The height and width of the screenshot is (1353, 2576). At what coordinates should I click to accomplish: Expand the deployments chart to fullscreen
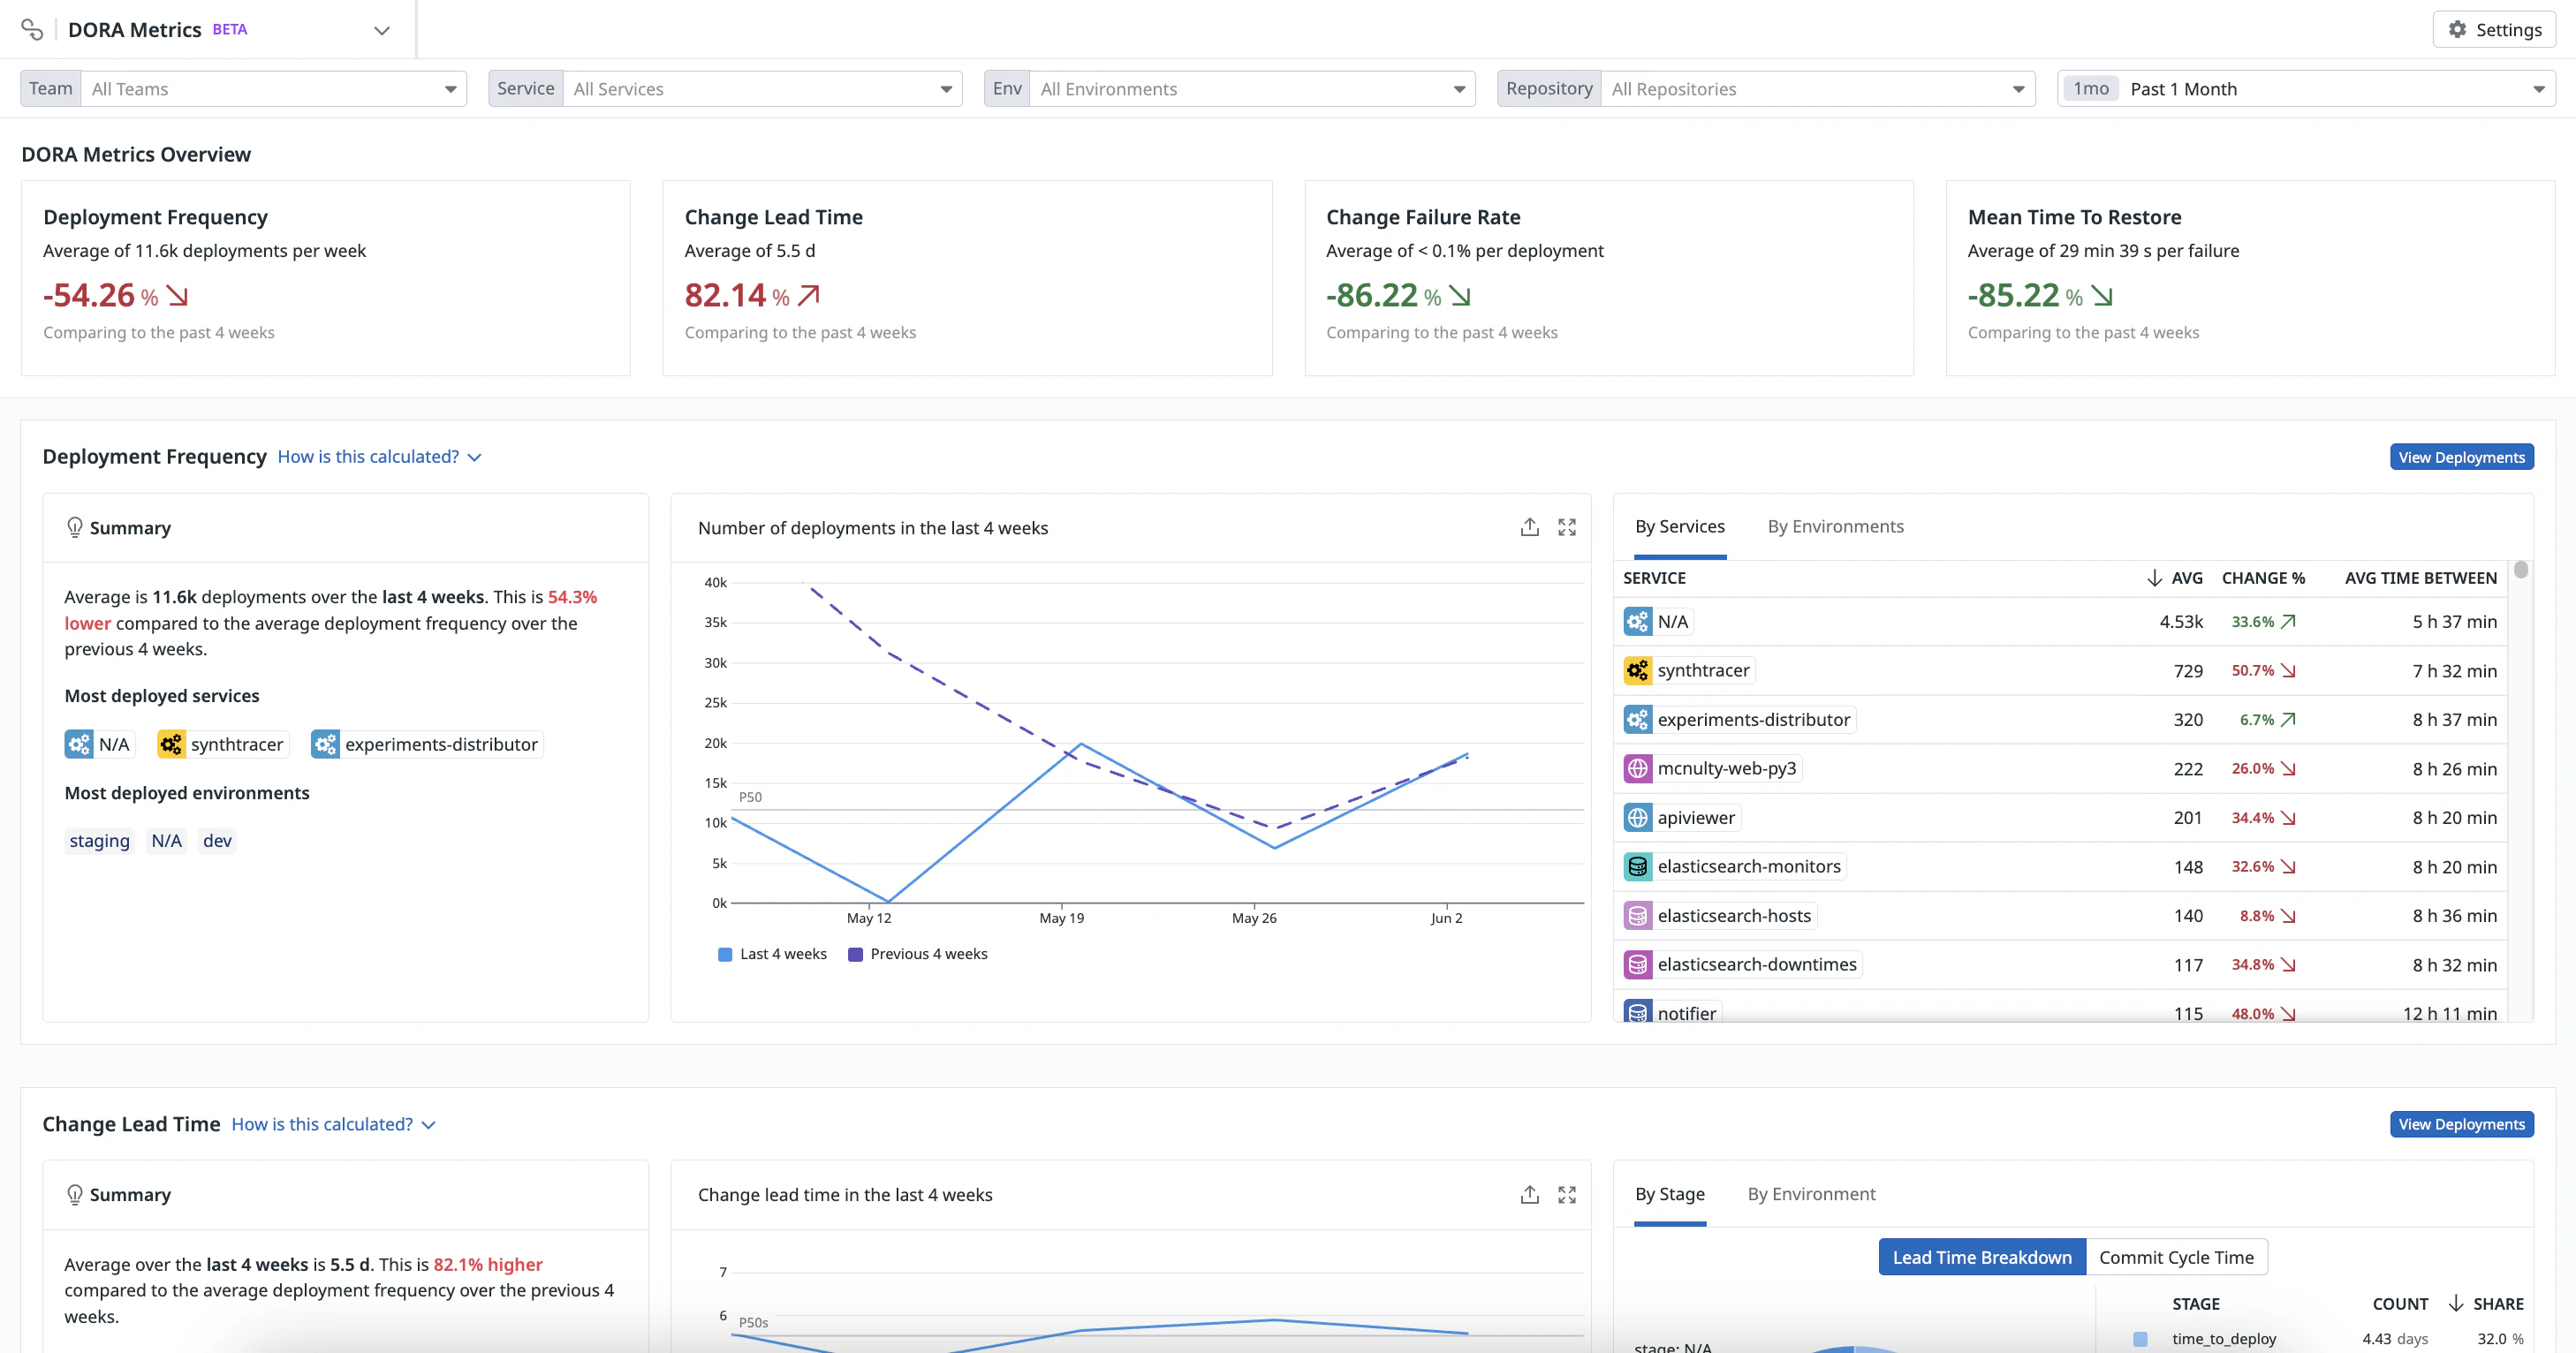1567,526
